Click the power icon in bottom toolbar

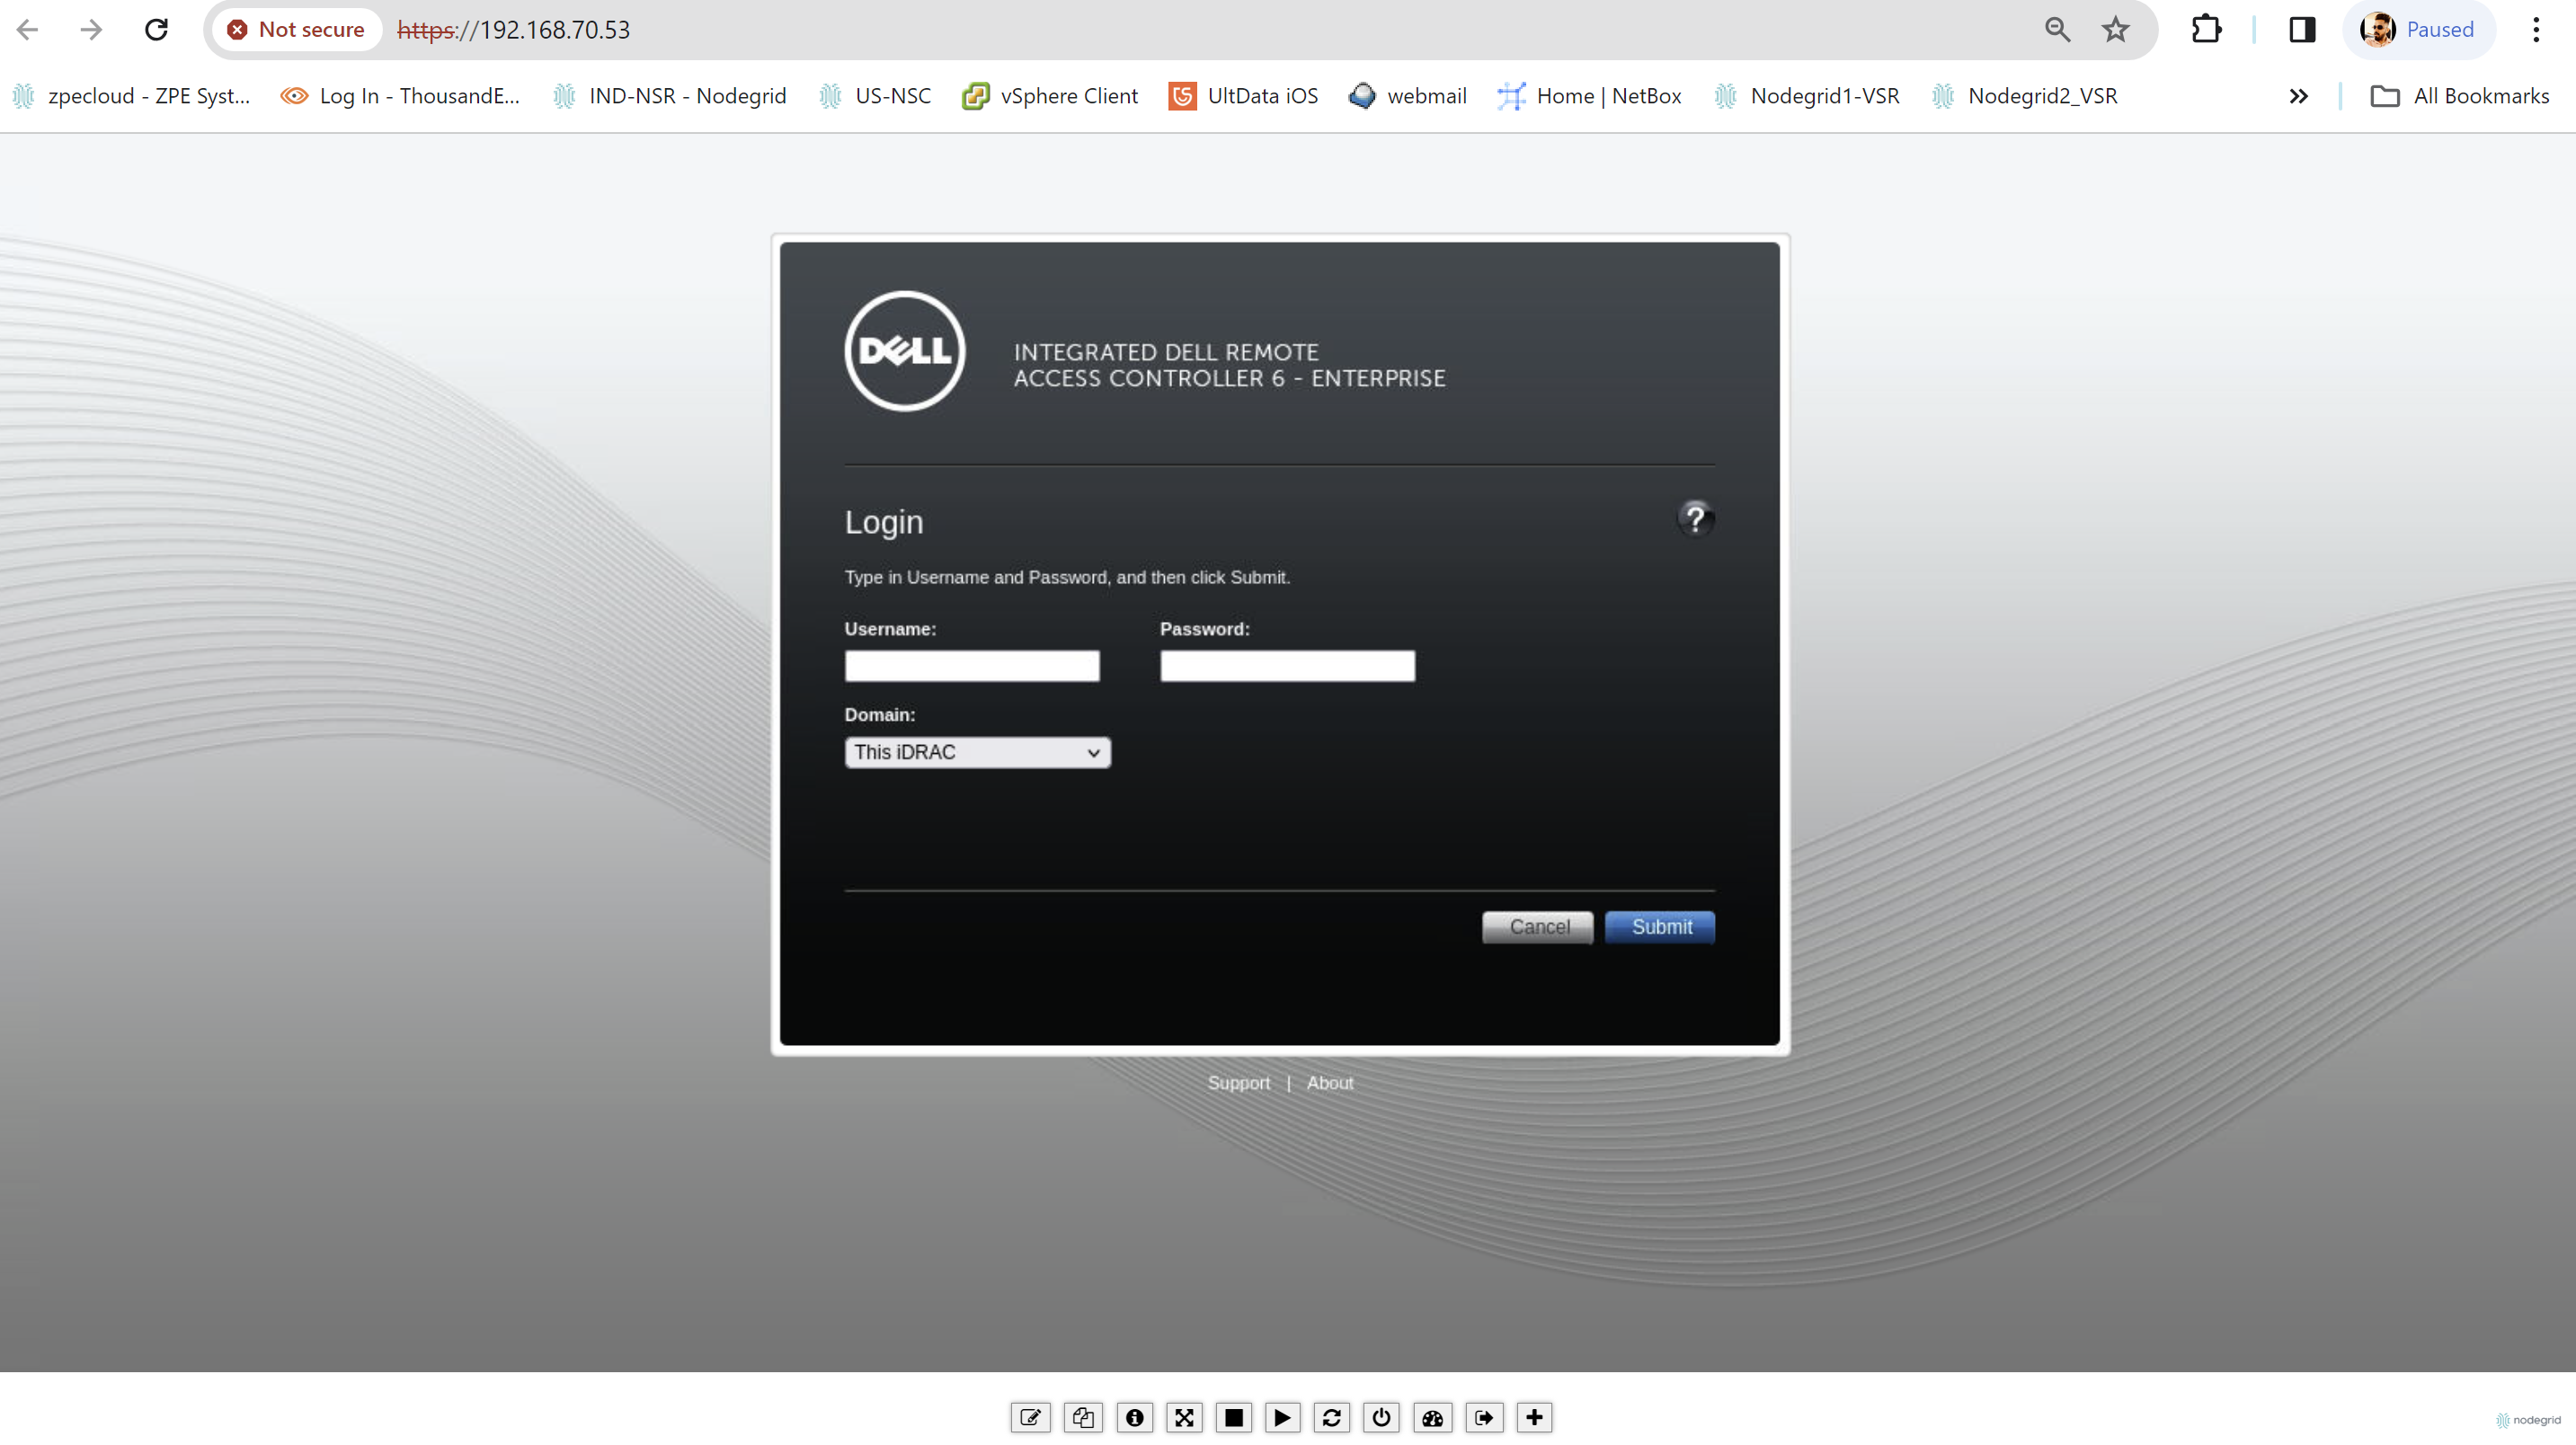pos(1381,1417)
